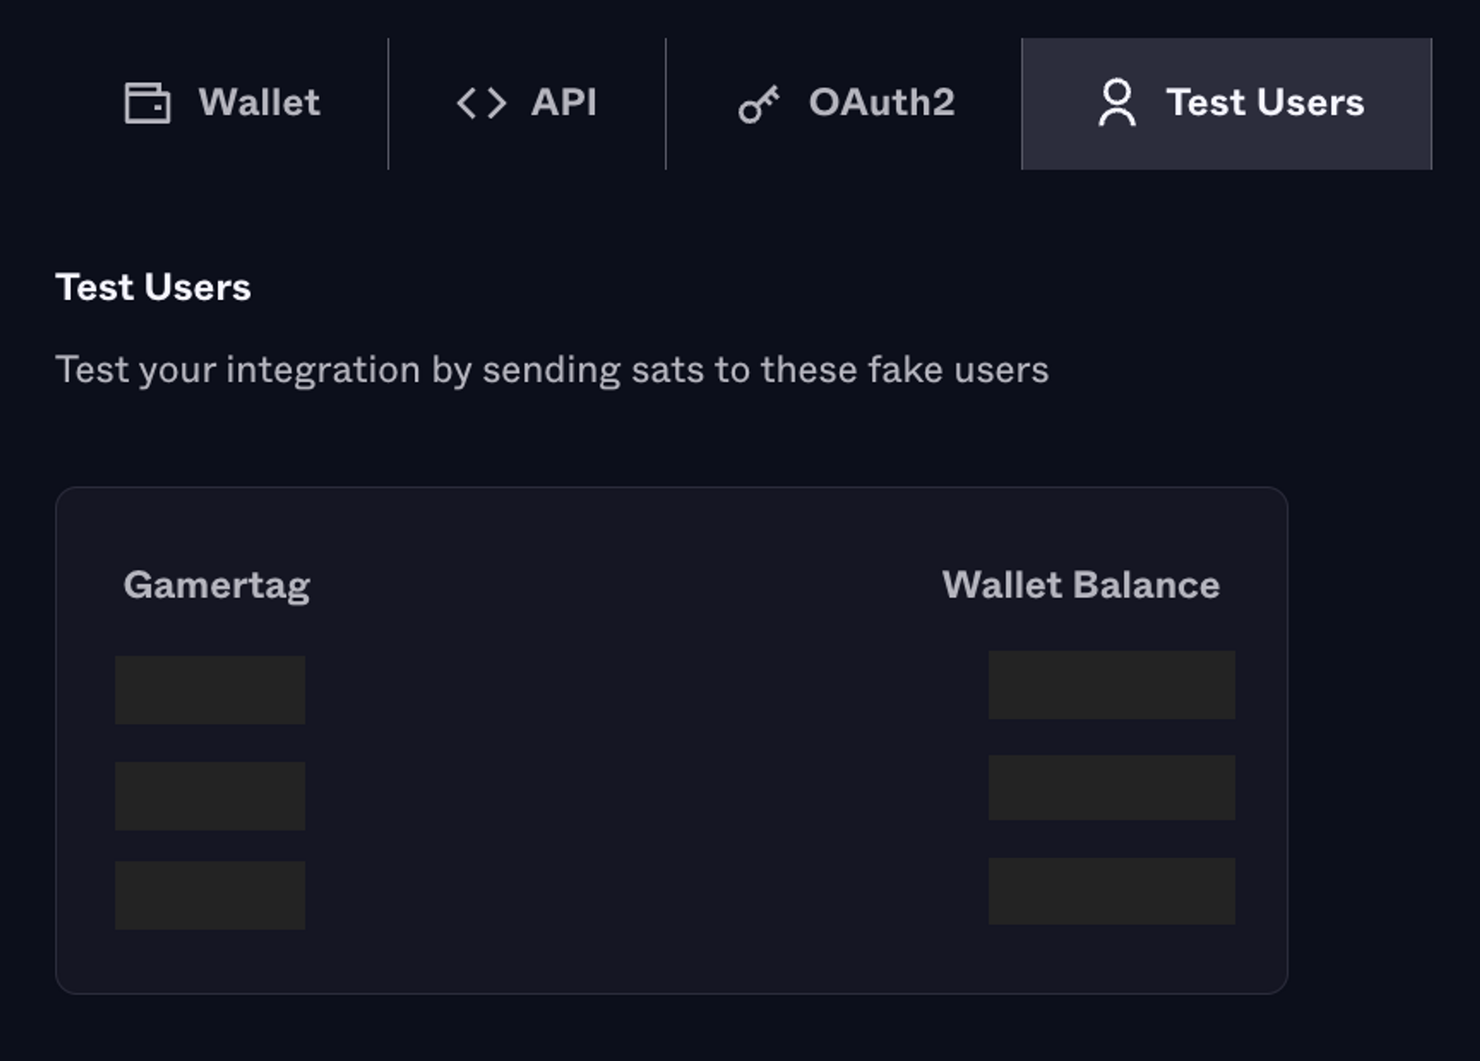Click the word 'integration' in the description
The height and width of the screenshot is (1061, 1480).
(x=323, y=370)
